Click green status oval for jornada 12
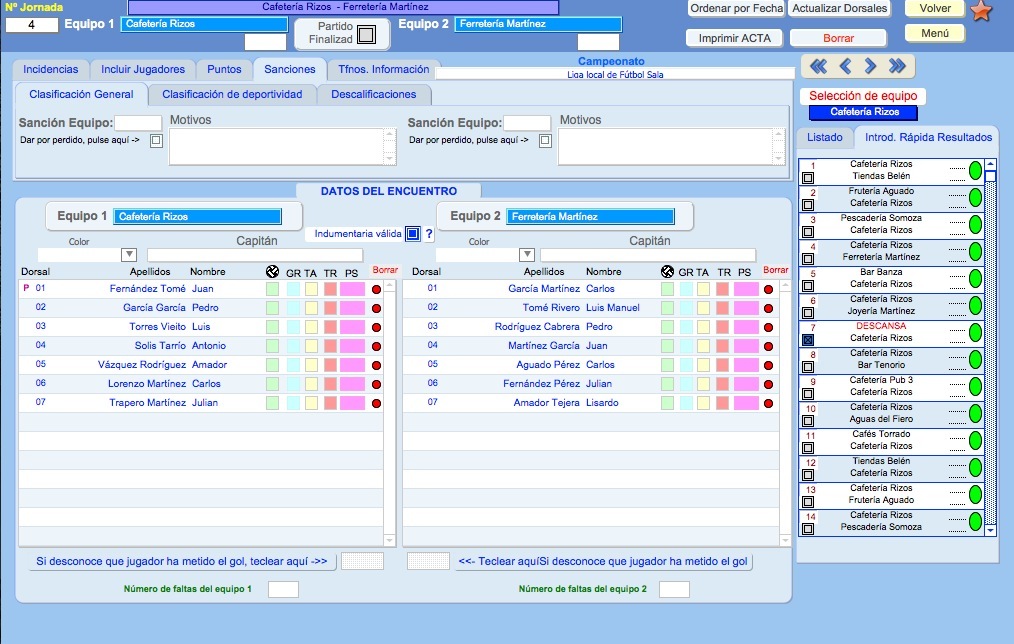Viewport: 1014px width, 644px height. click(975, 467)
